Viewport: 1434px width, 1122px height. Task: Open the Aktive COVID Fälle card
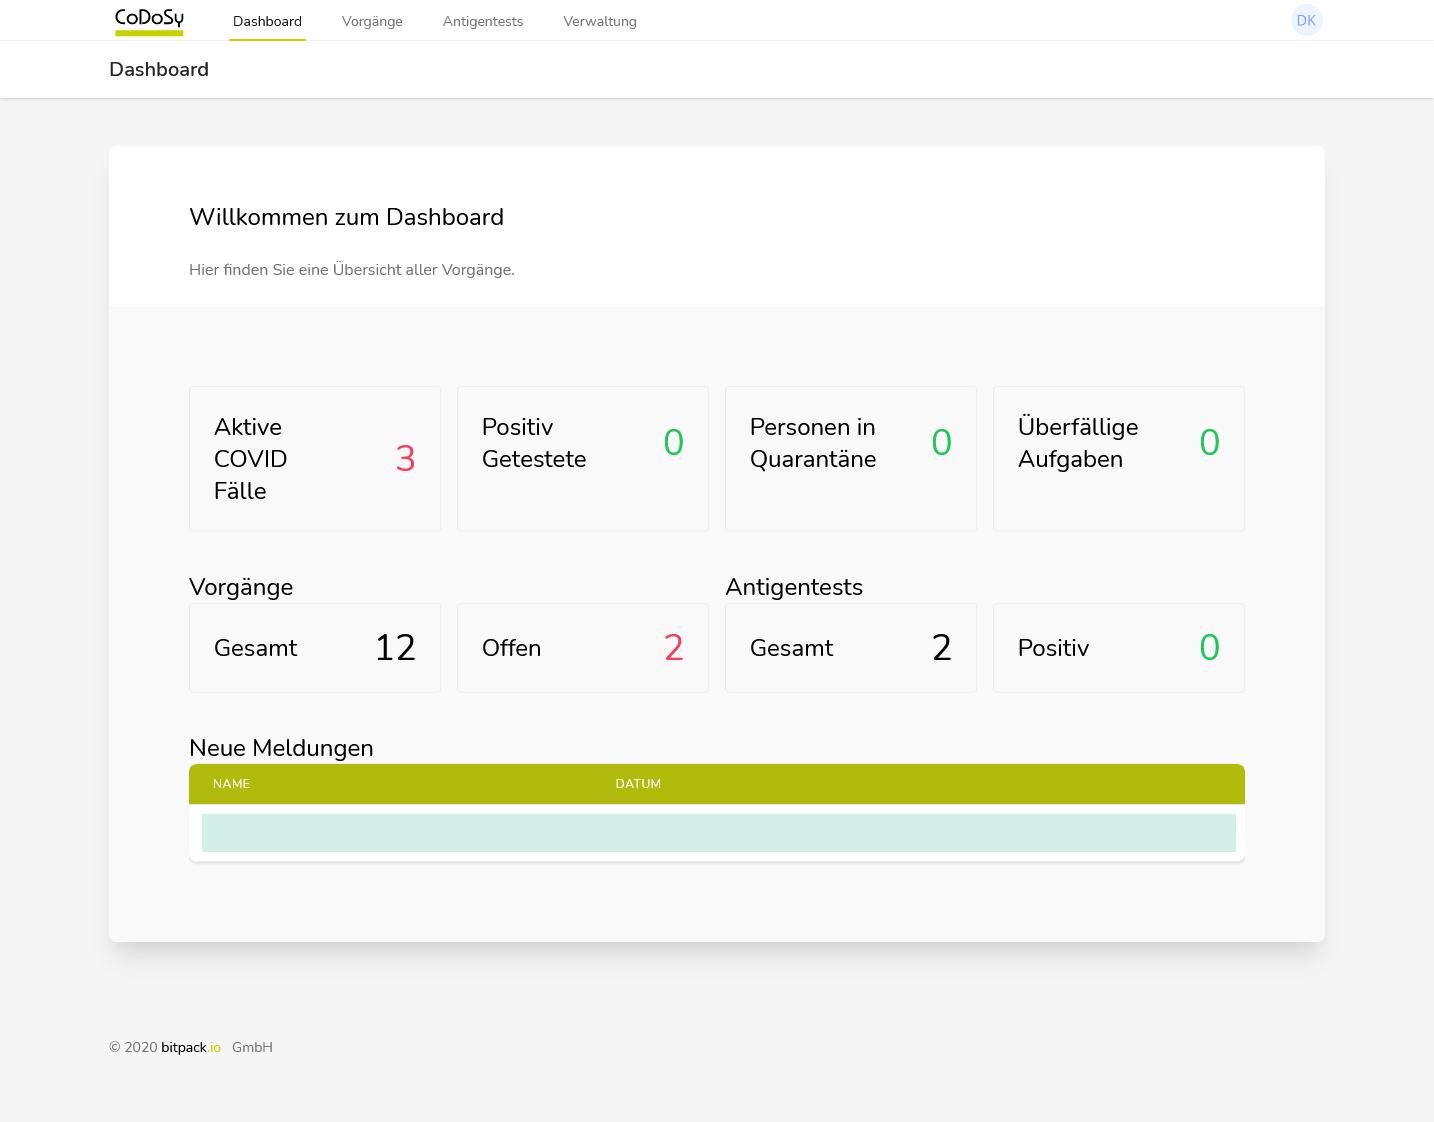[314, 458]
